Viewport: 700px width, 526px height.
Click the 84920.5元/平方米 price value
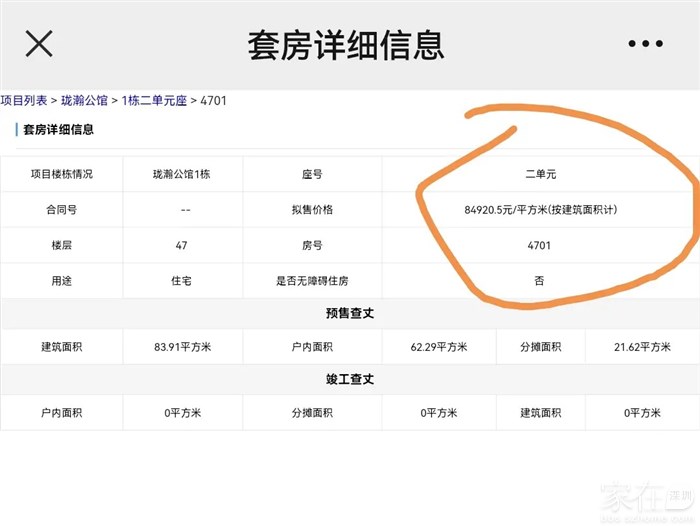[x=540, y=210]
